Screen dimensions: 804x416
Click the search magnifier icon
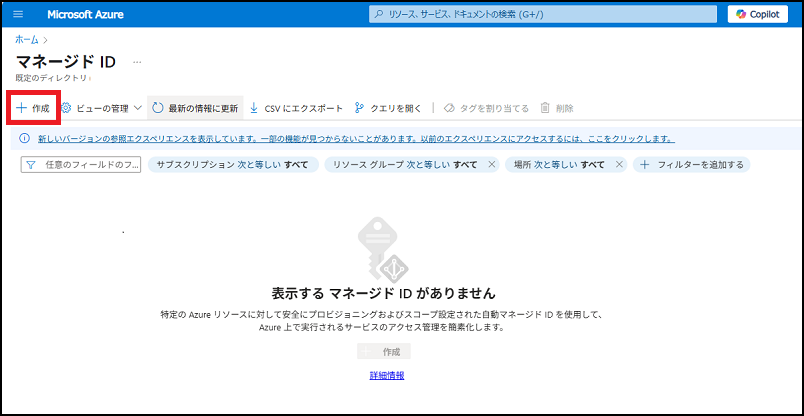click(379, 14)
